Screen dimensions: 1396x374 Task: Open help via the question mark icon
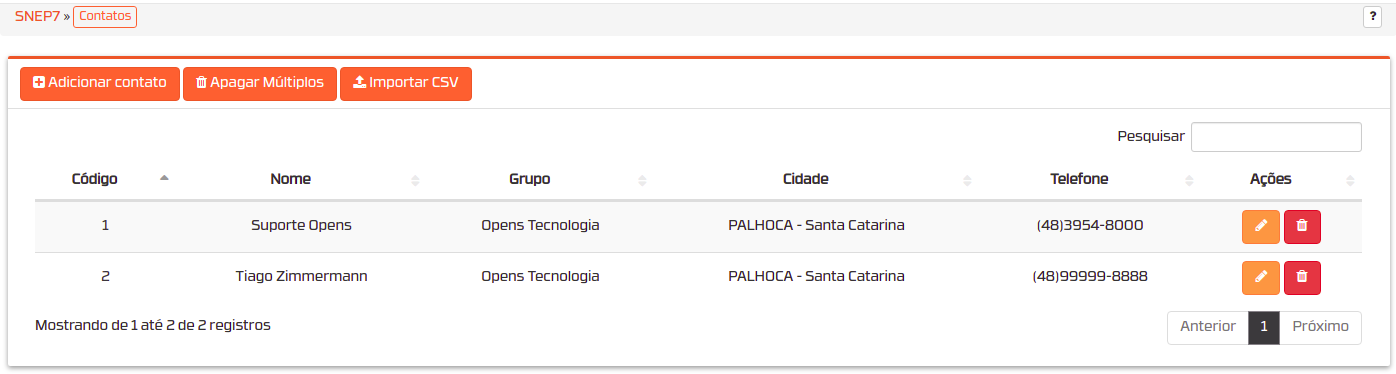tap(1372, 17)
